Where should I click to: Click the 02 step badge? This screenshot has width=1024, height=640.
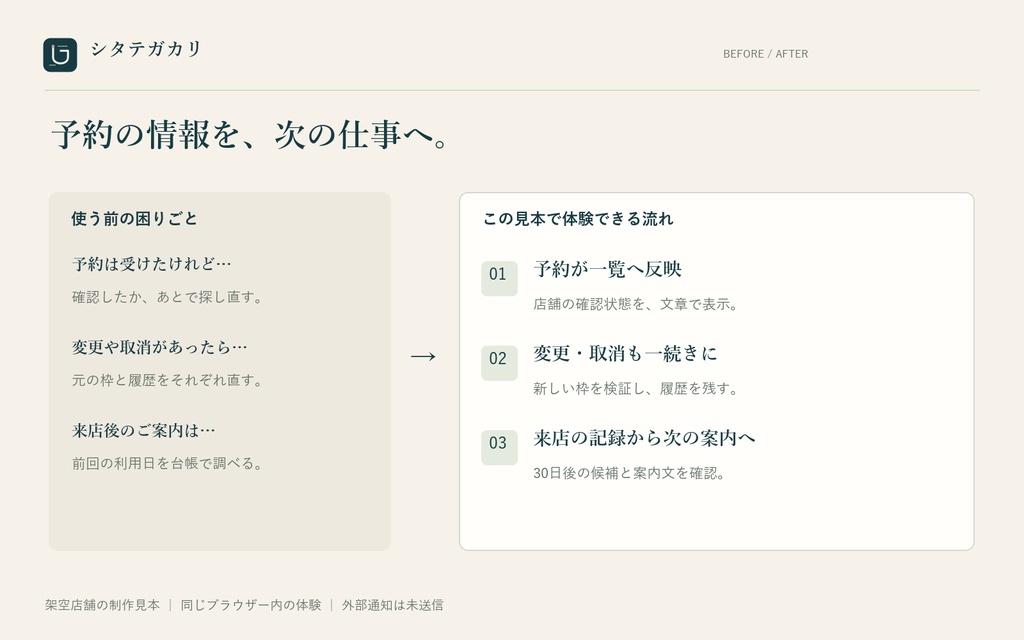click(x=500, y=363)
